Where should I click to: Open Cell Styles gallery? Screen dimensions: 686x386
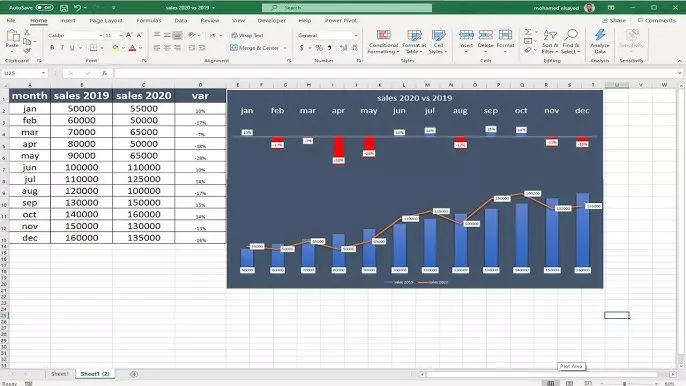[438, 42]
